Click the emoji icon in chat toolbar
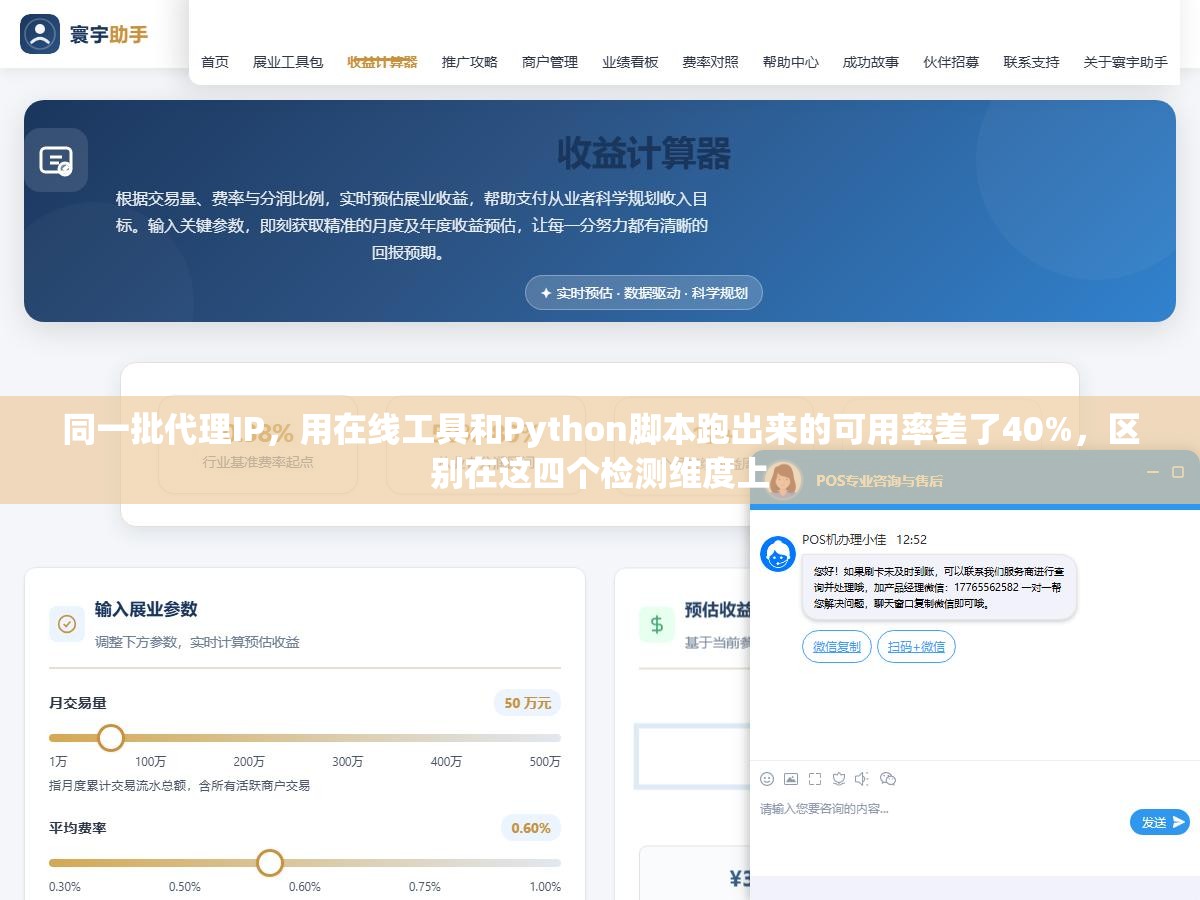 [x=767, y=779]
